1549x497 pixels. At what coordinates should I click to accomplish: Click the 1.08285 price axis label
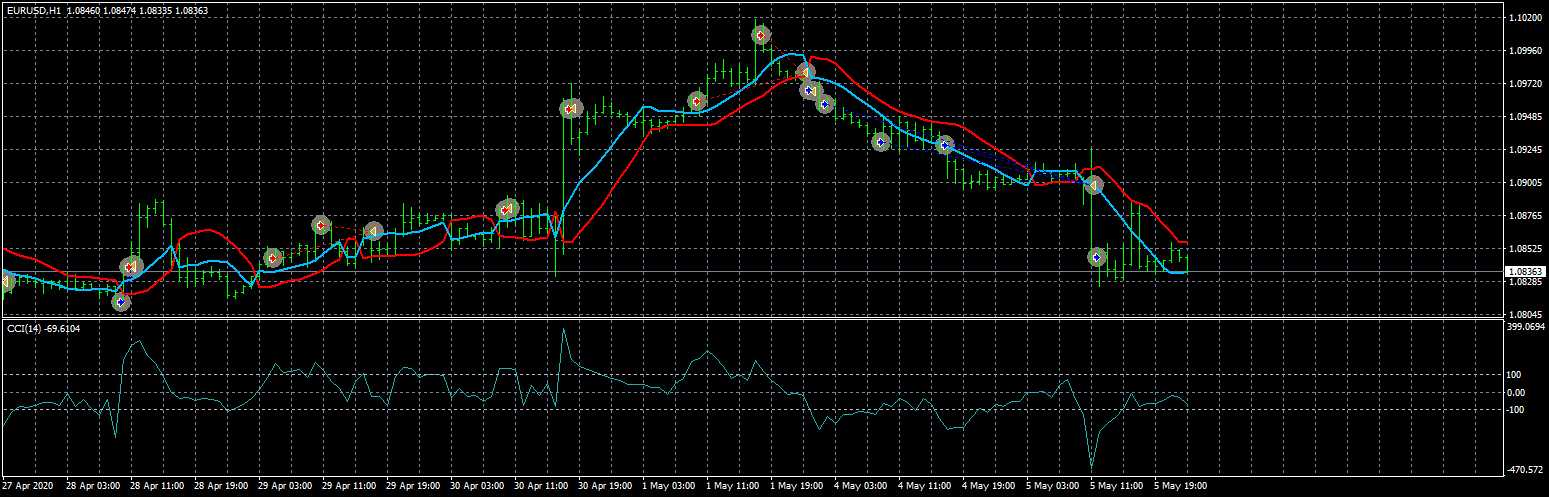coord(1524,282)
